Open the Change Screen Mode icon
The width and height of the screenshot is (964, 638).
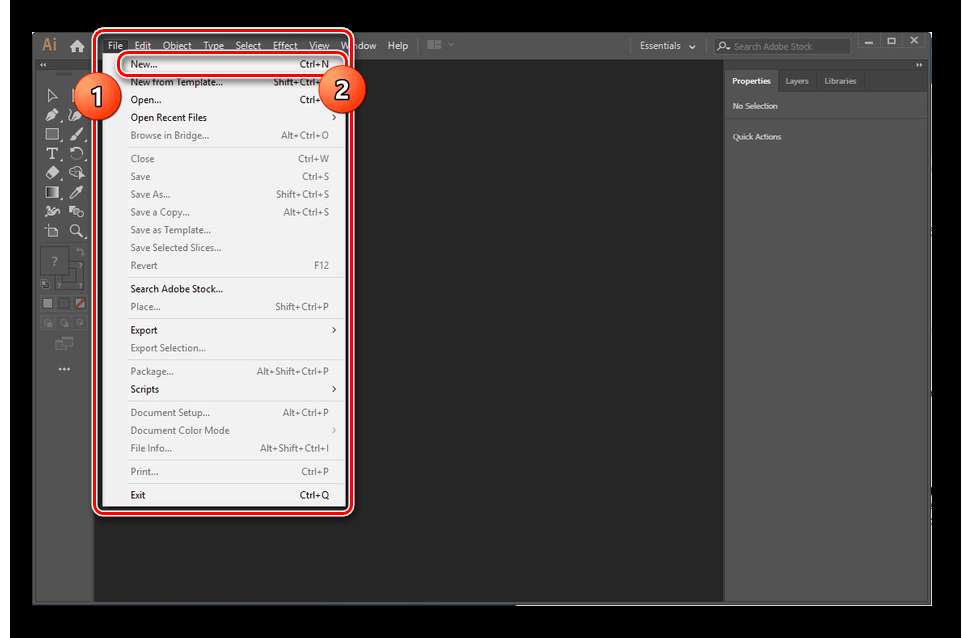tap(64, 344)
